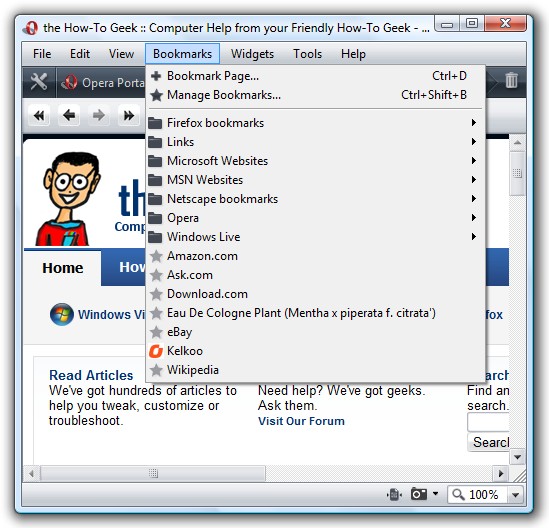Screen dimensions: 549x528
Task: Click the Kelkoo orange favicon
Action: [x=156, y=351]
